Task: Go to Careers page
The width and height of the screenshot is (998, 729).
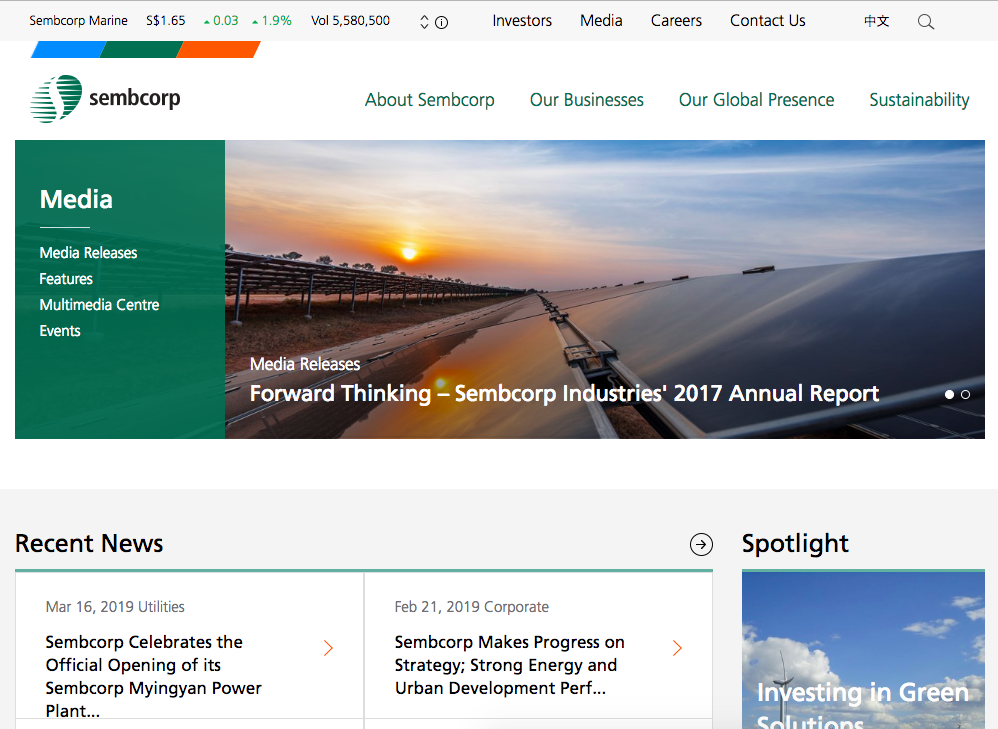Action: pyautogui.click(x=676, y=21)
